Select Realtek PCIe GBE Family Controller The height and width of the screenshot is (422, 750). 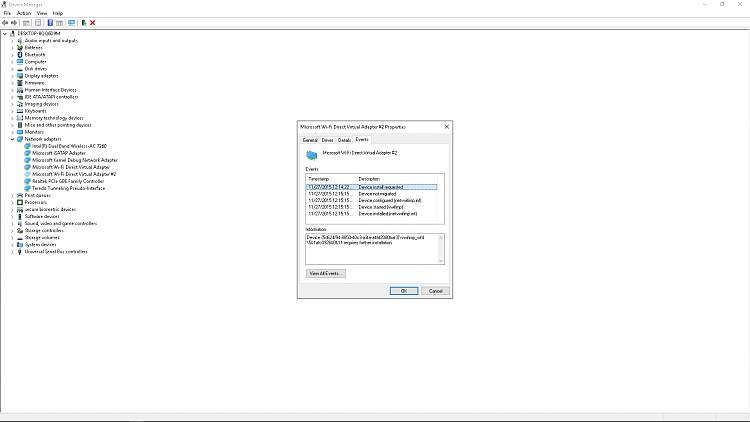click(x=68, y=181)
